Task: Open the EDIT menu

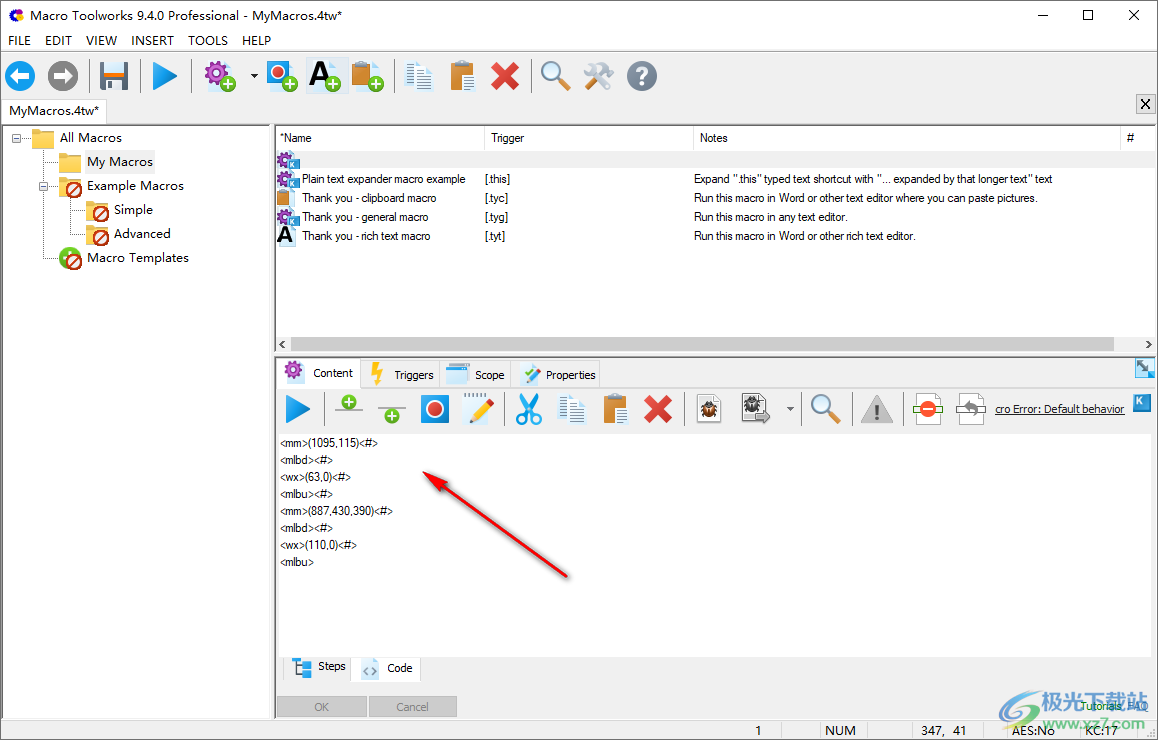Action: (x=58, y=41)
